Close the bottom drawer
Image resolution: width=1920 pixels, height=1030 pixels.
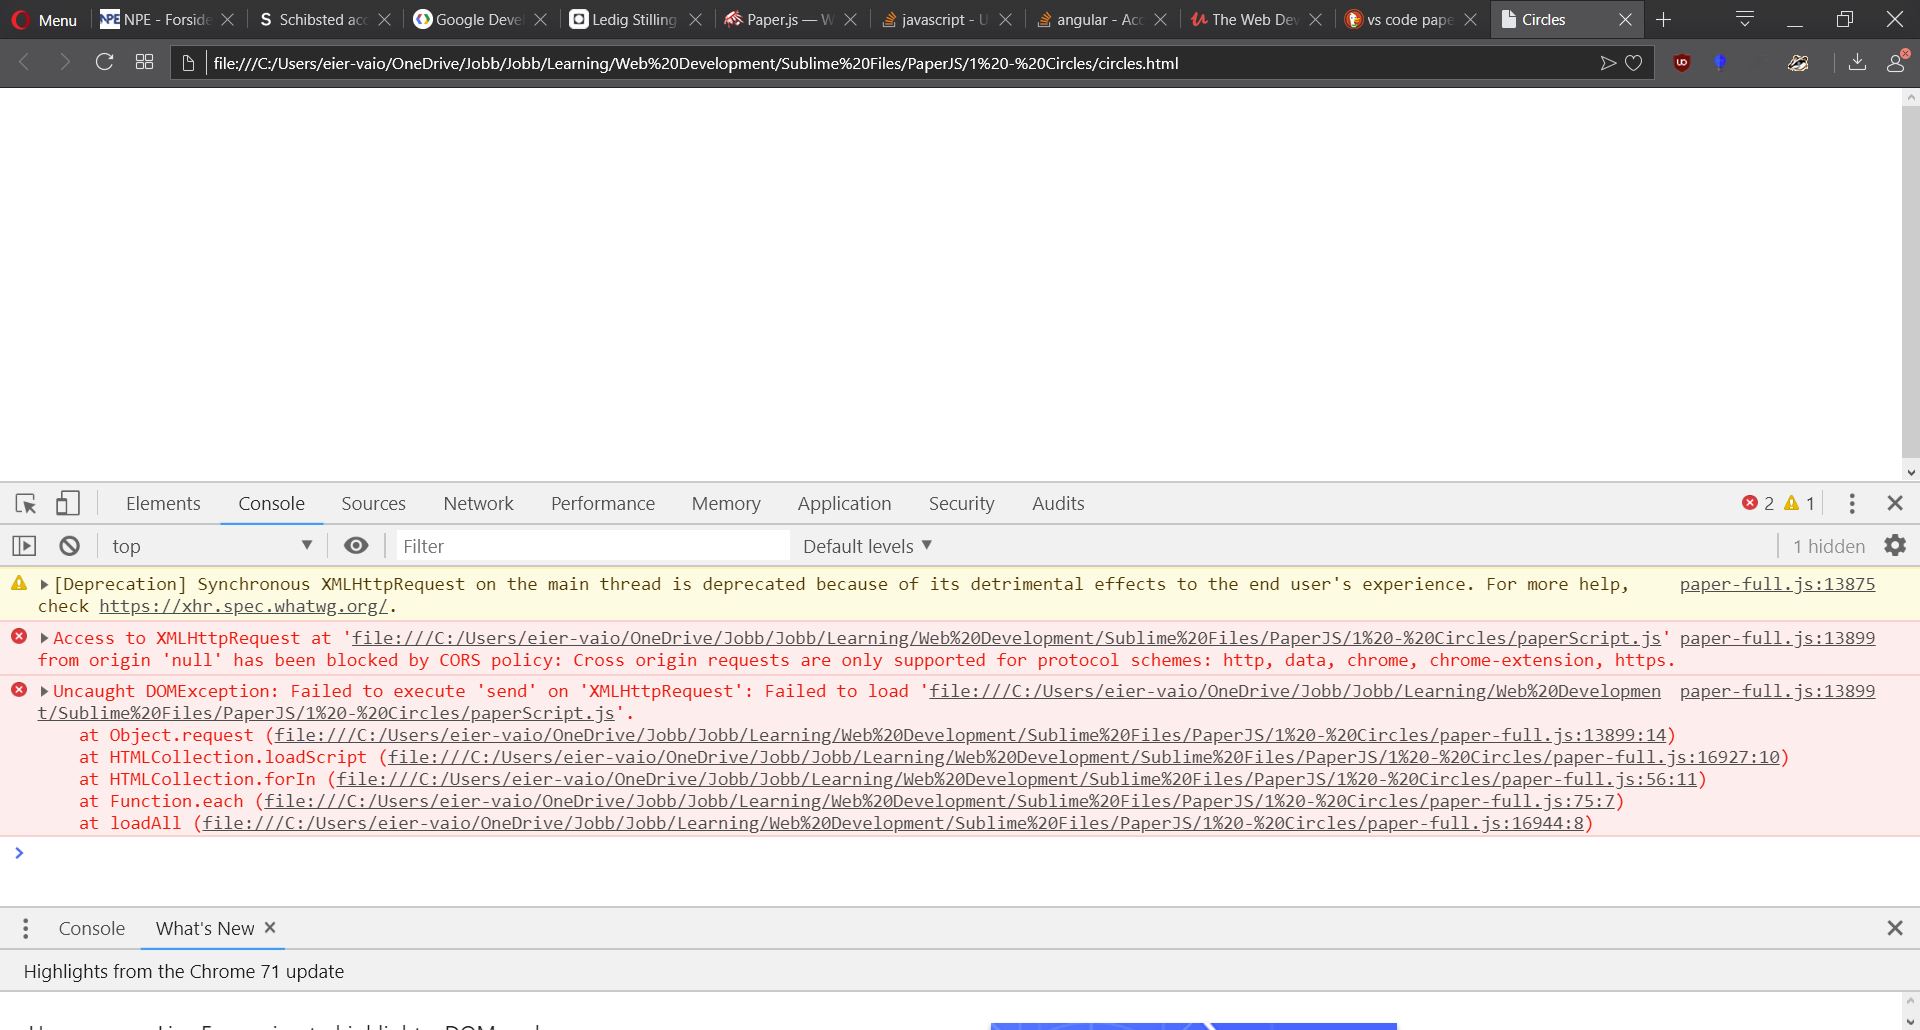click(x=1895, y=928)
